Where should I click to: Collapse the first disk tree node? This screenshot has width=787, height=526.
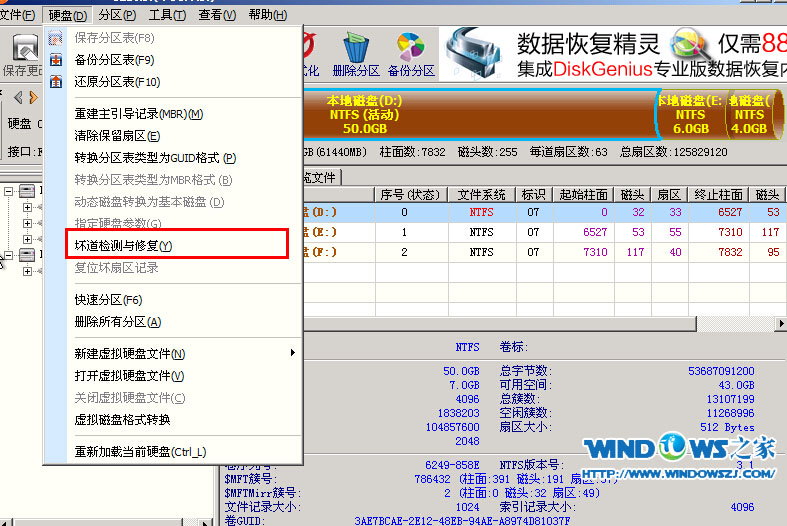coord(9,191)
